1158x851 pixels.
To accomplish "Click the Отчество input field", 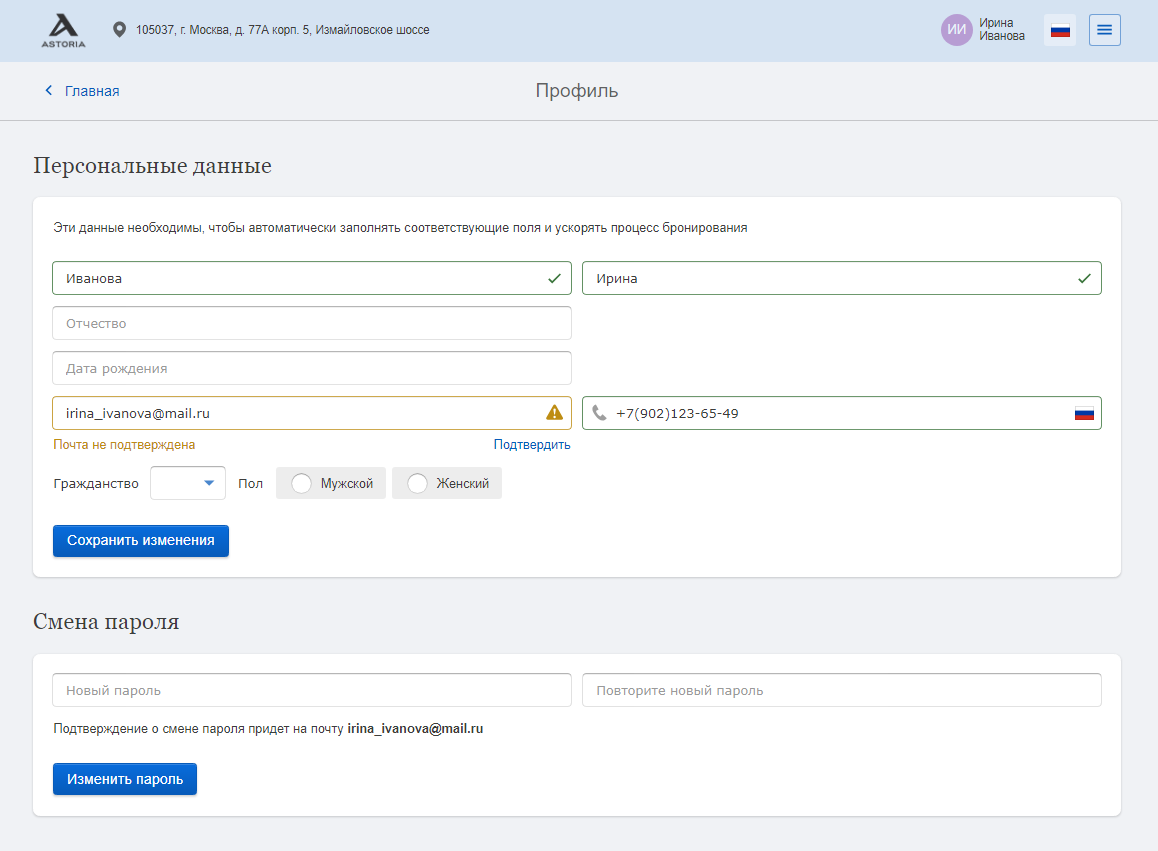I will [x=312, y=324].
